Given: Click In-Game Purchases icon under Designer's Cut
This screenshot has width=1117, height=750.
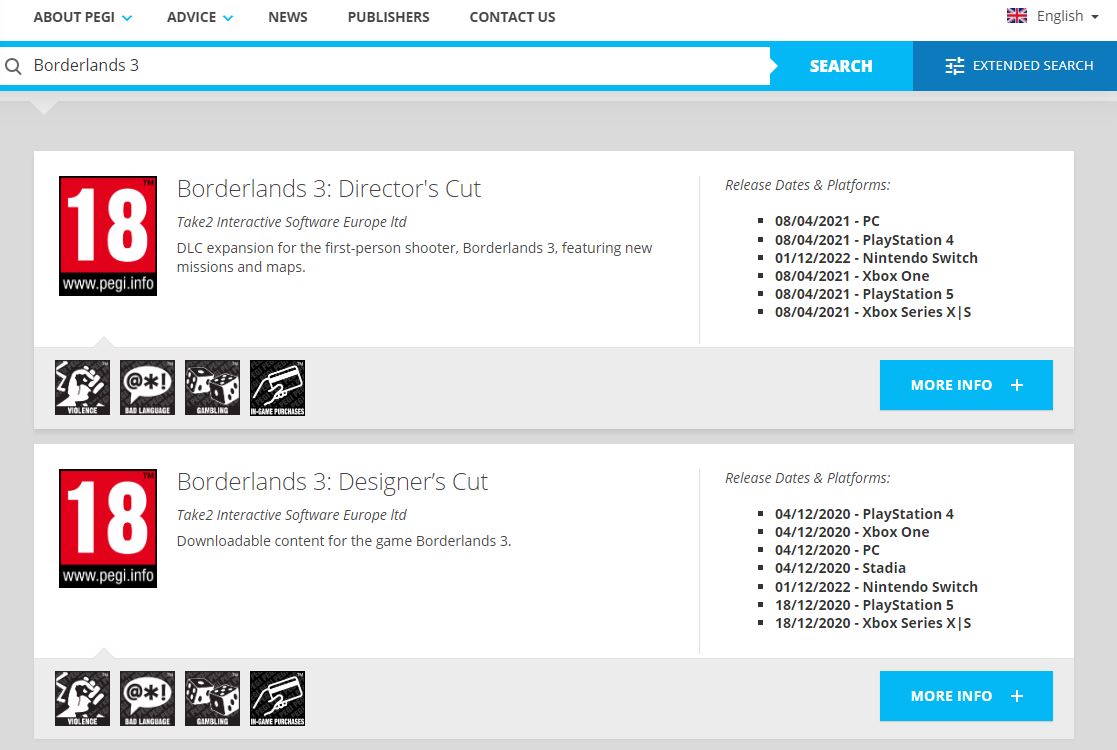Looking at the screenshot, I should click(277, 698).
